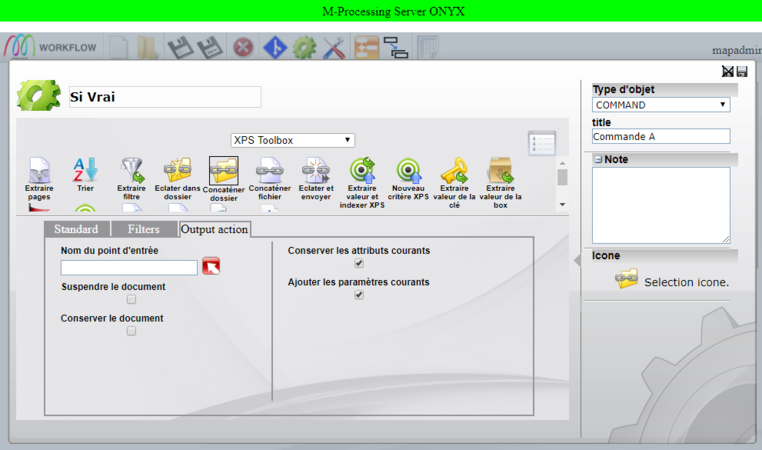Choose the Concaténer dossier tool
The width and height of the screenshot is (762, 450).
223,171
